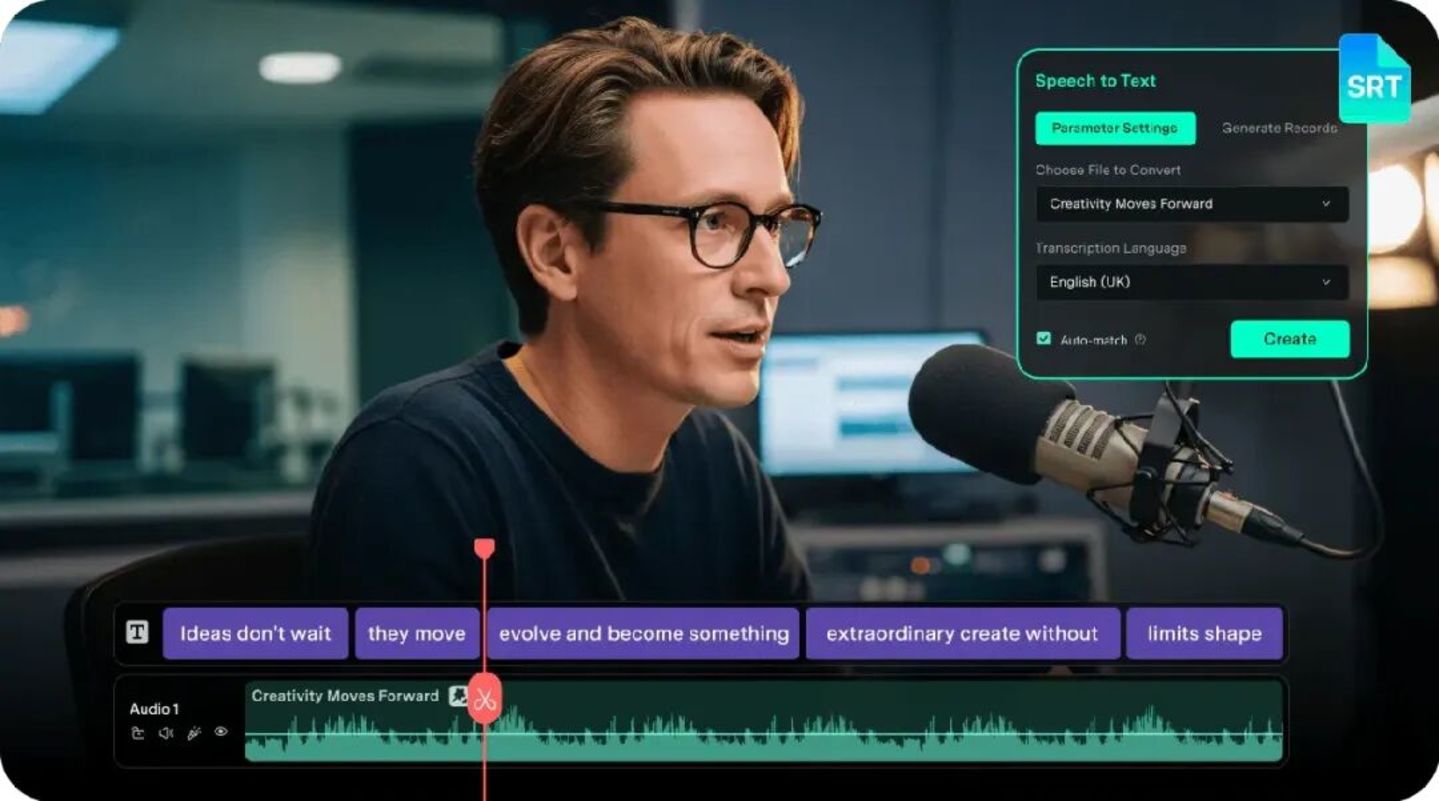1439x801 pixels.
Task: Select 'extraordinary create without' subtitle clip
Action: click(x=963, y=634)
